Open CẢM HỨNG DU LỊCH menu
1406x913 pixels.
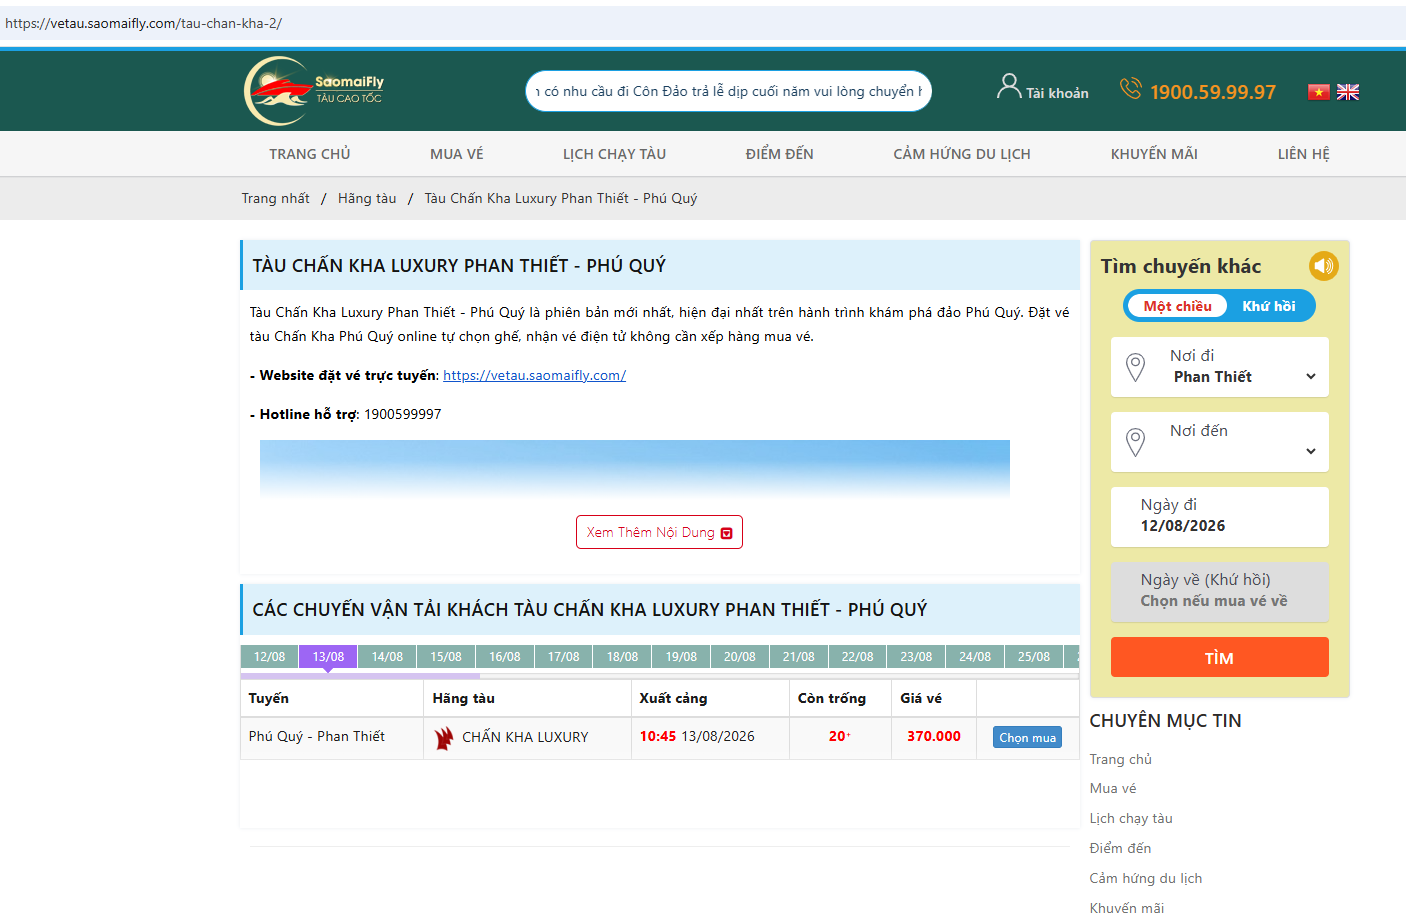962,154
